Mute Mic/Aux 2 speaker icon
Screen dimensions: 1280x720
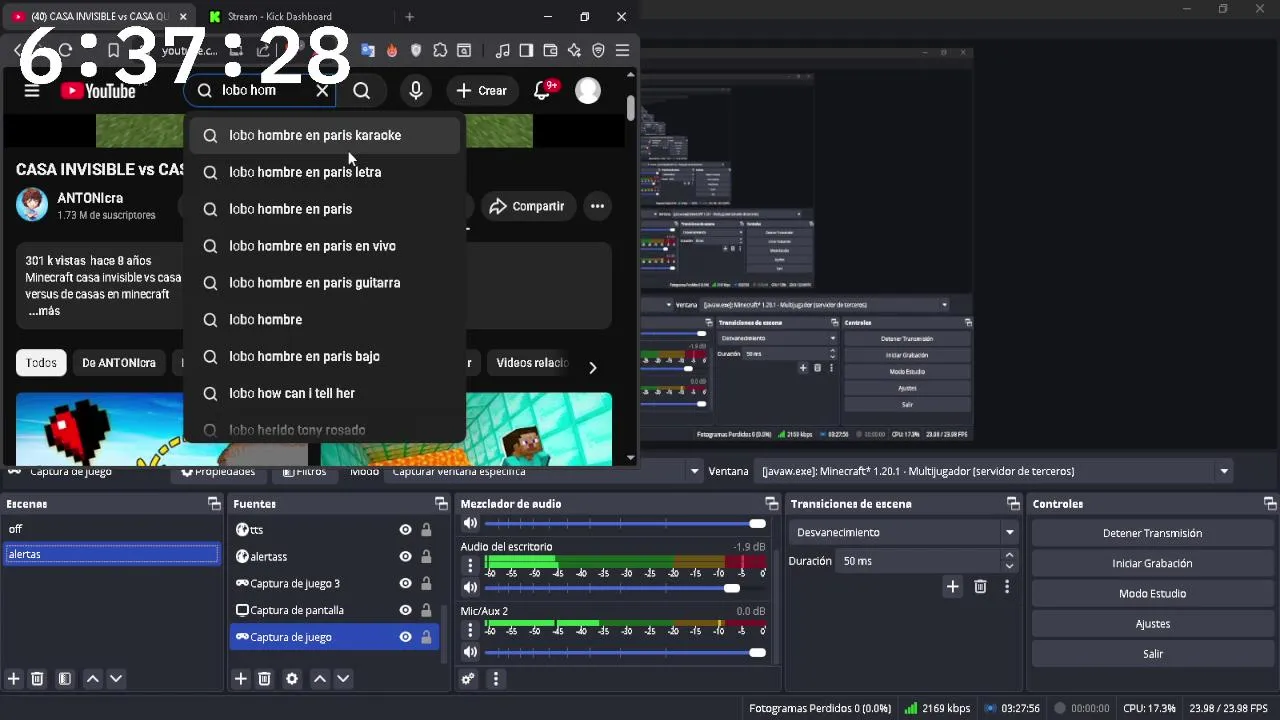click(470, 653)
